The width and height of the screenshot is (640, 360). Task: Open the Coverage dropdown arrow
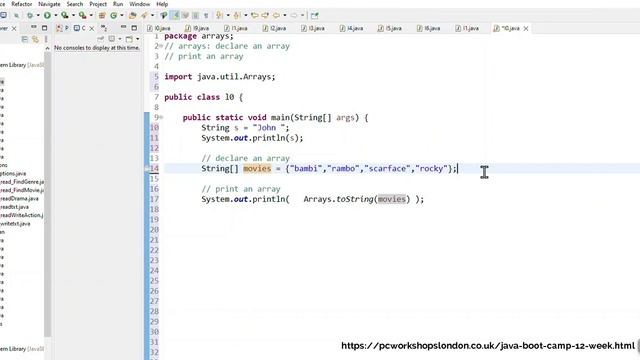pos(73,16)
